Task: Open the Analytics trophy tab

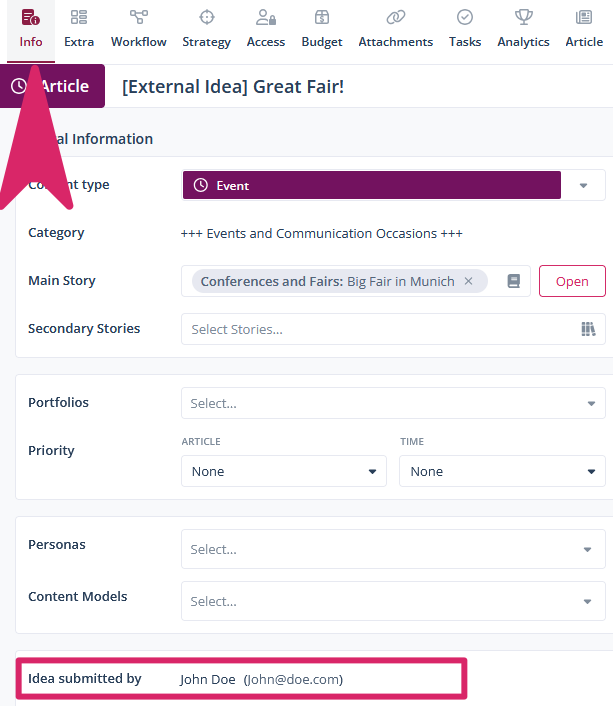Action: [523, 18]
